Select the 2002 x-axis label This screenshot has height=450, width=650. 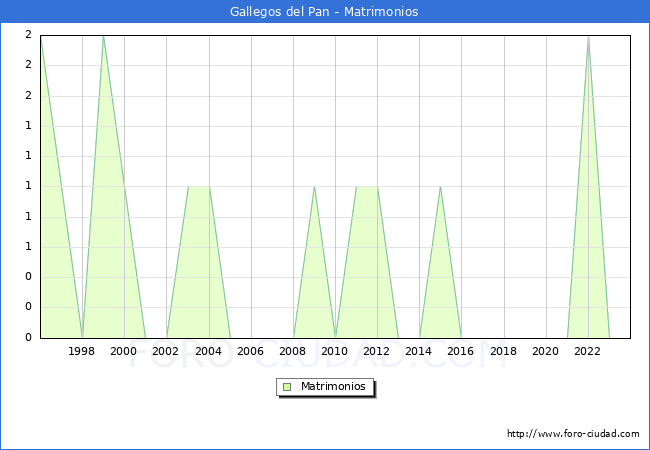(x=166, y=351)
